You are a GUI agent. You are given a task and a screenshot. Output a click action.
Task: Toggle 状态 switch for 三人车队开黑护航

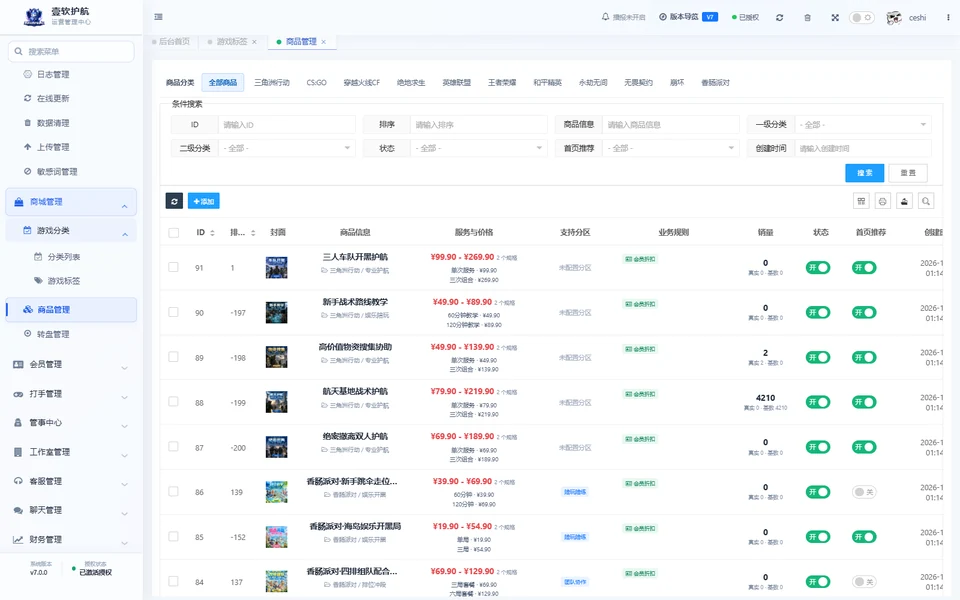pos(818,268)
